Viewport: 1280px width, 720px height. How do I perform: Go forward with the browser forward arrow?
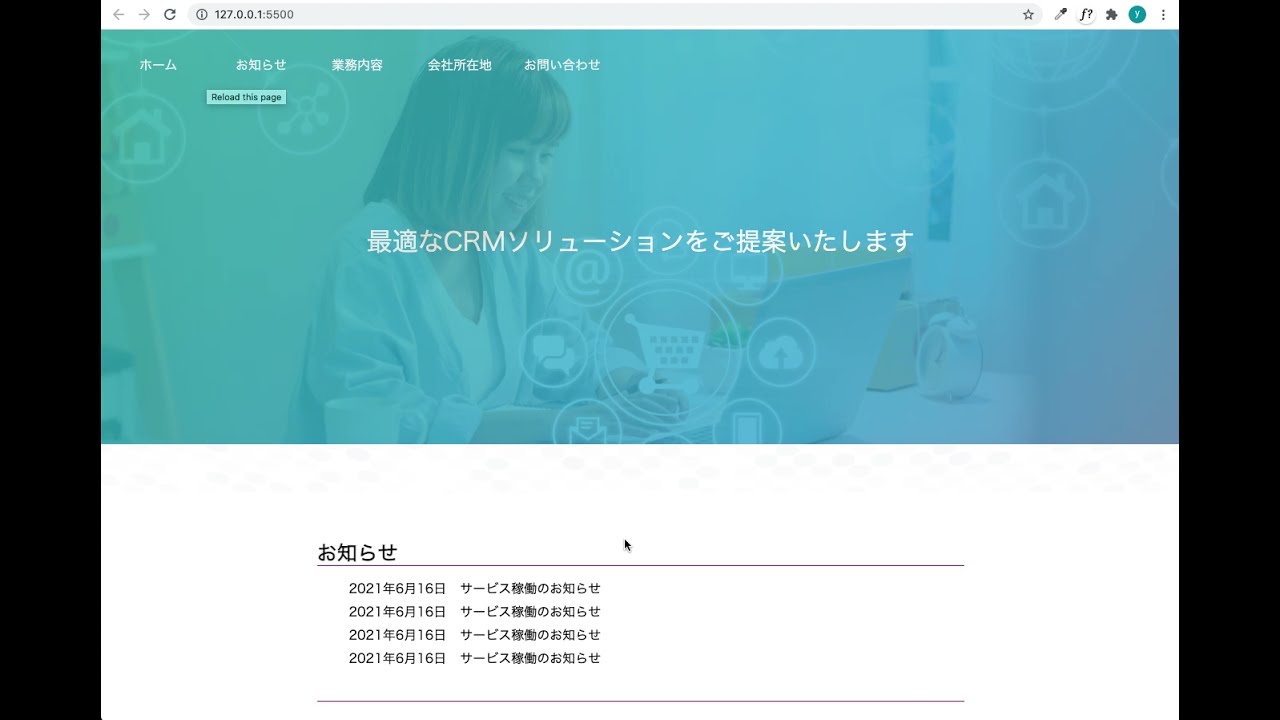point(144,14)
